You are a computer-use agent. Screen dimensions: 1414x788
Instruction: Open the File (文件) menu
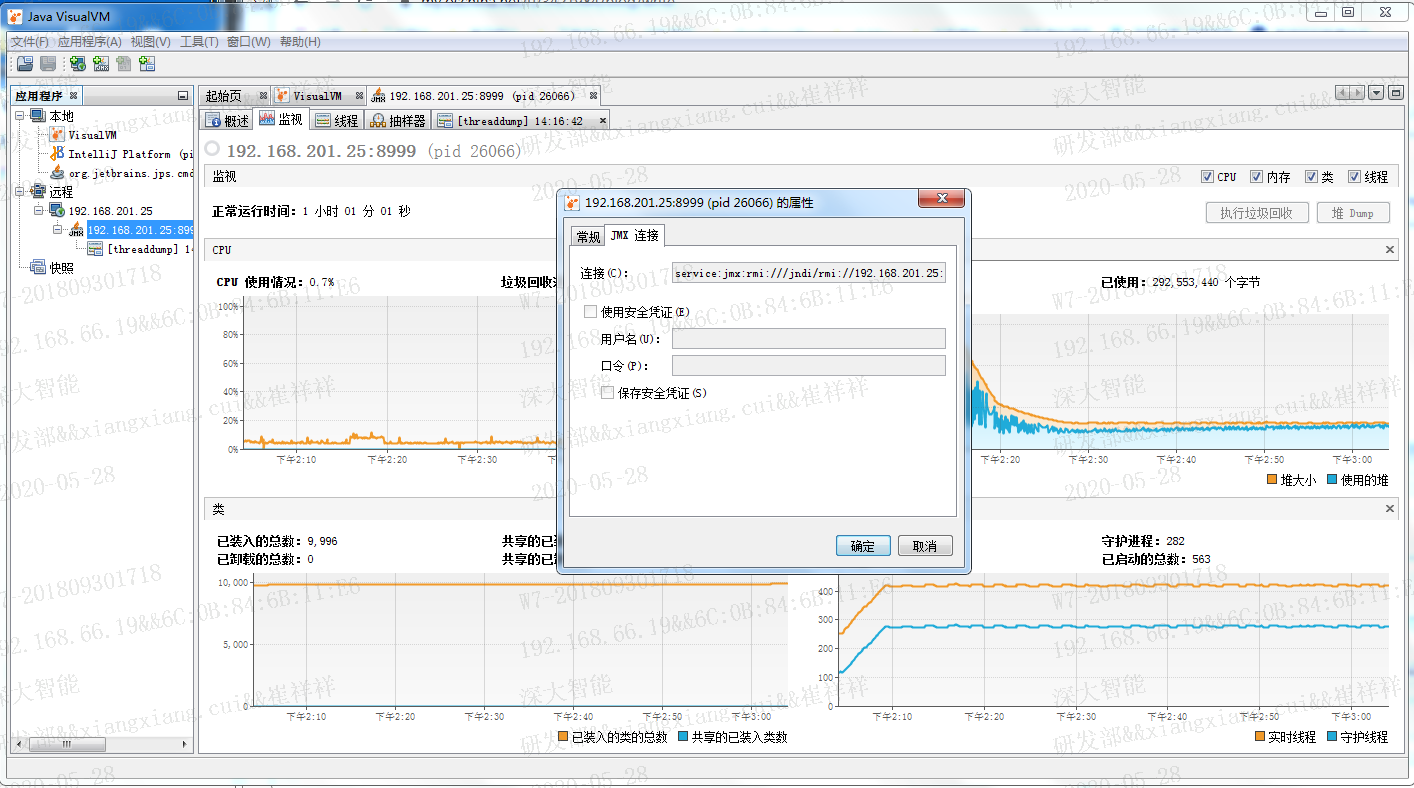[29, 42]
